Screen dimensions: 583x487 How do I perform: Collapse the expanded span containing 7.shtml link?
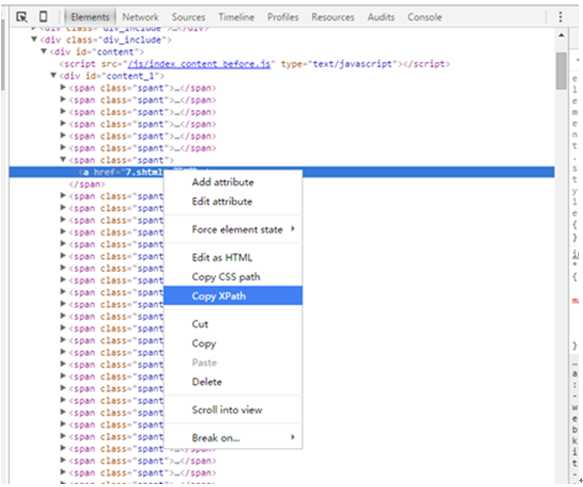[x=63, y=159]
